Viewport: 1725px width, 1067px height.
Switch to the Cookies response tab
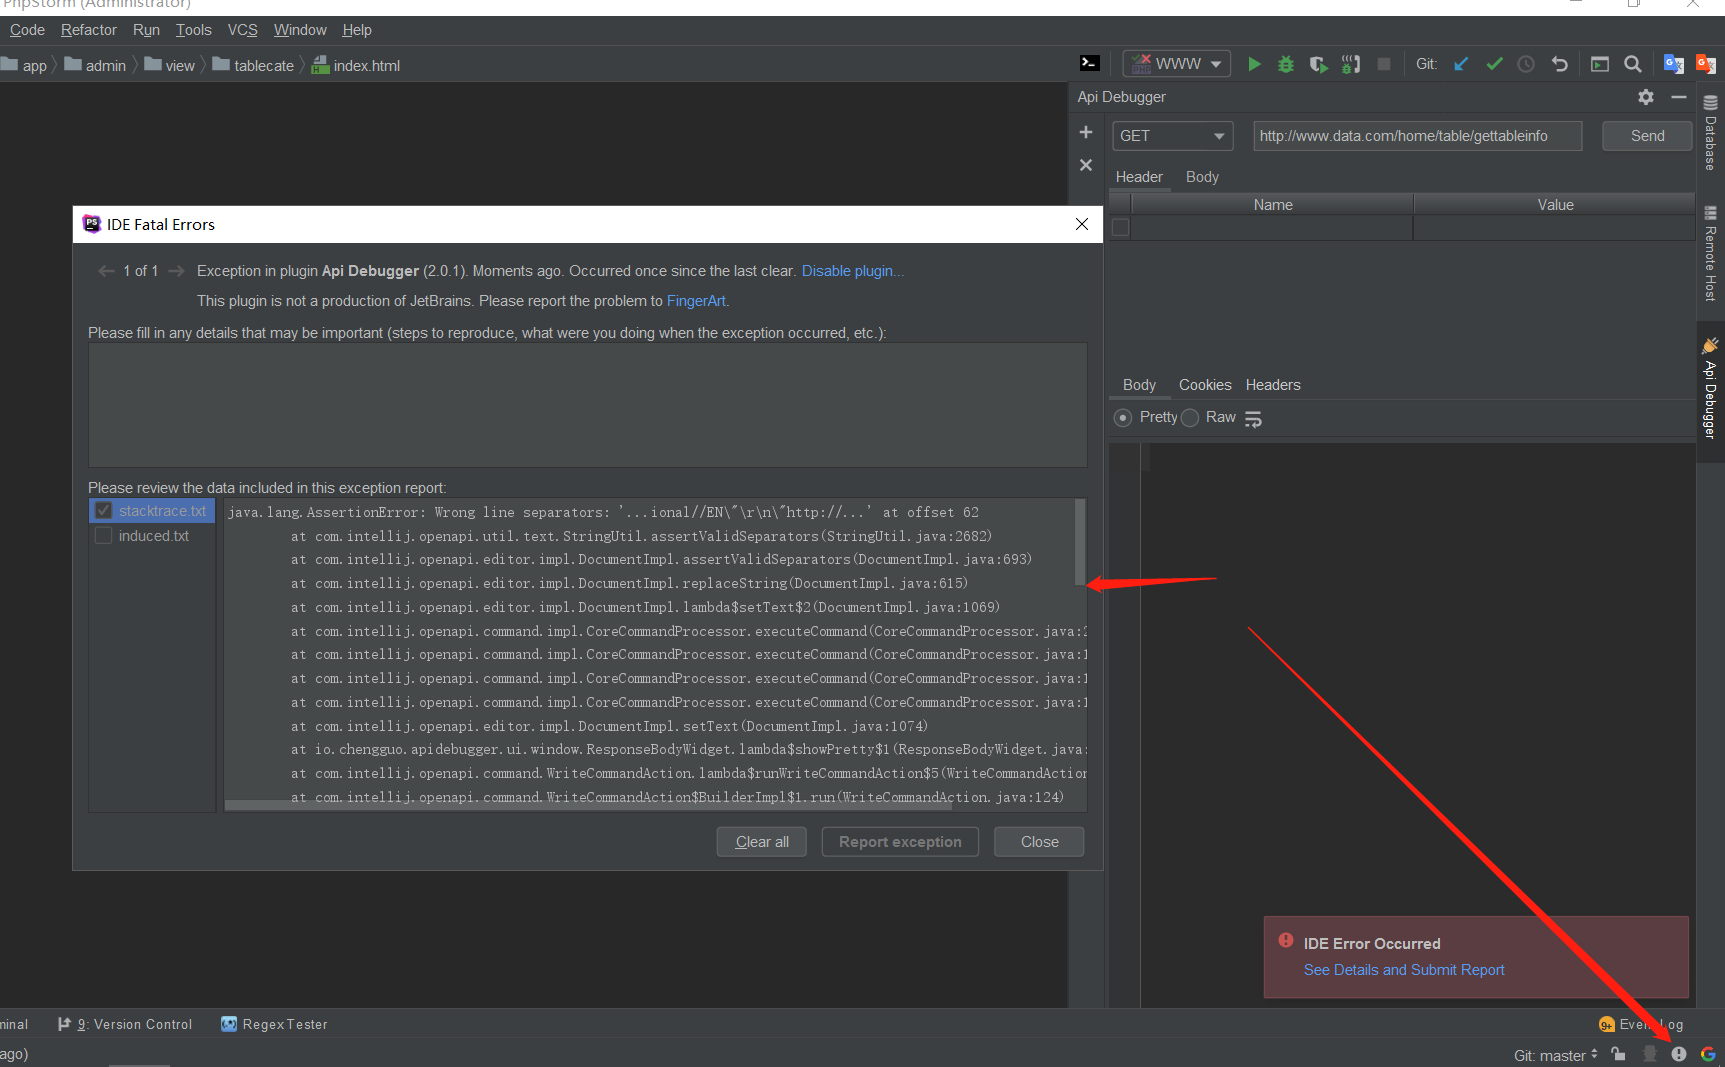pyautogui.click(x=1204, y=385)
